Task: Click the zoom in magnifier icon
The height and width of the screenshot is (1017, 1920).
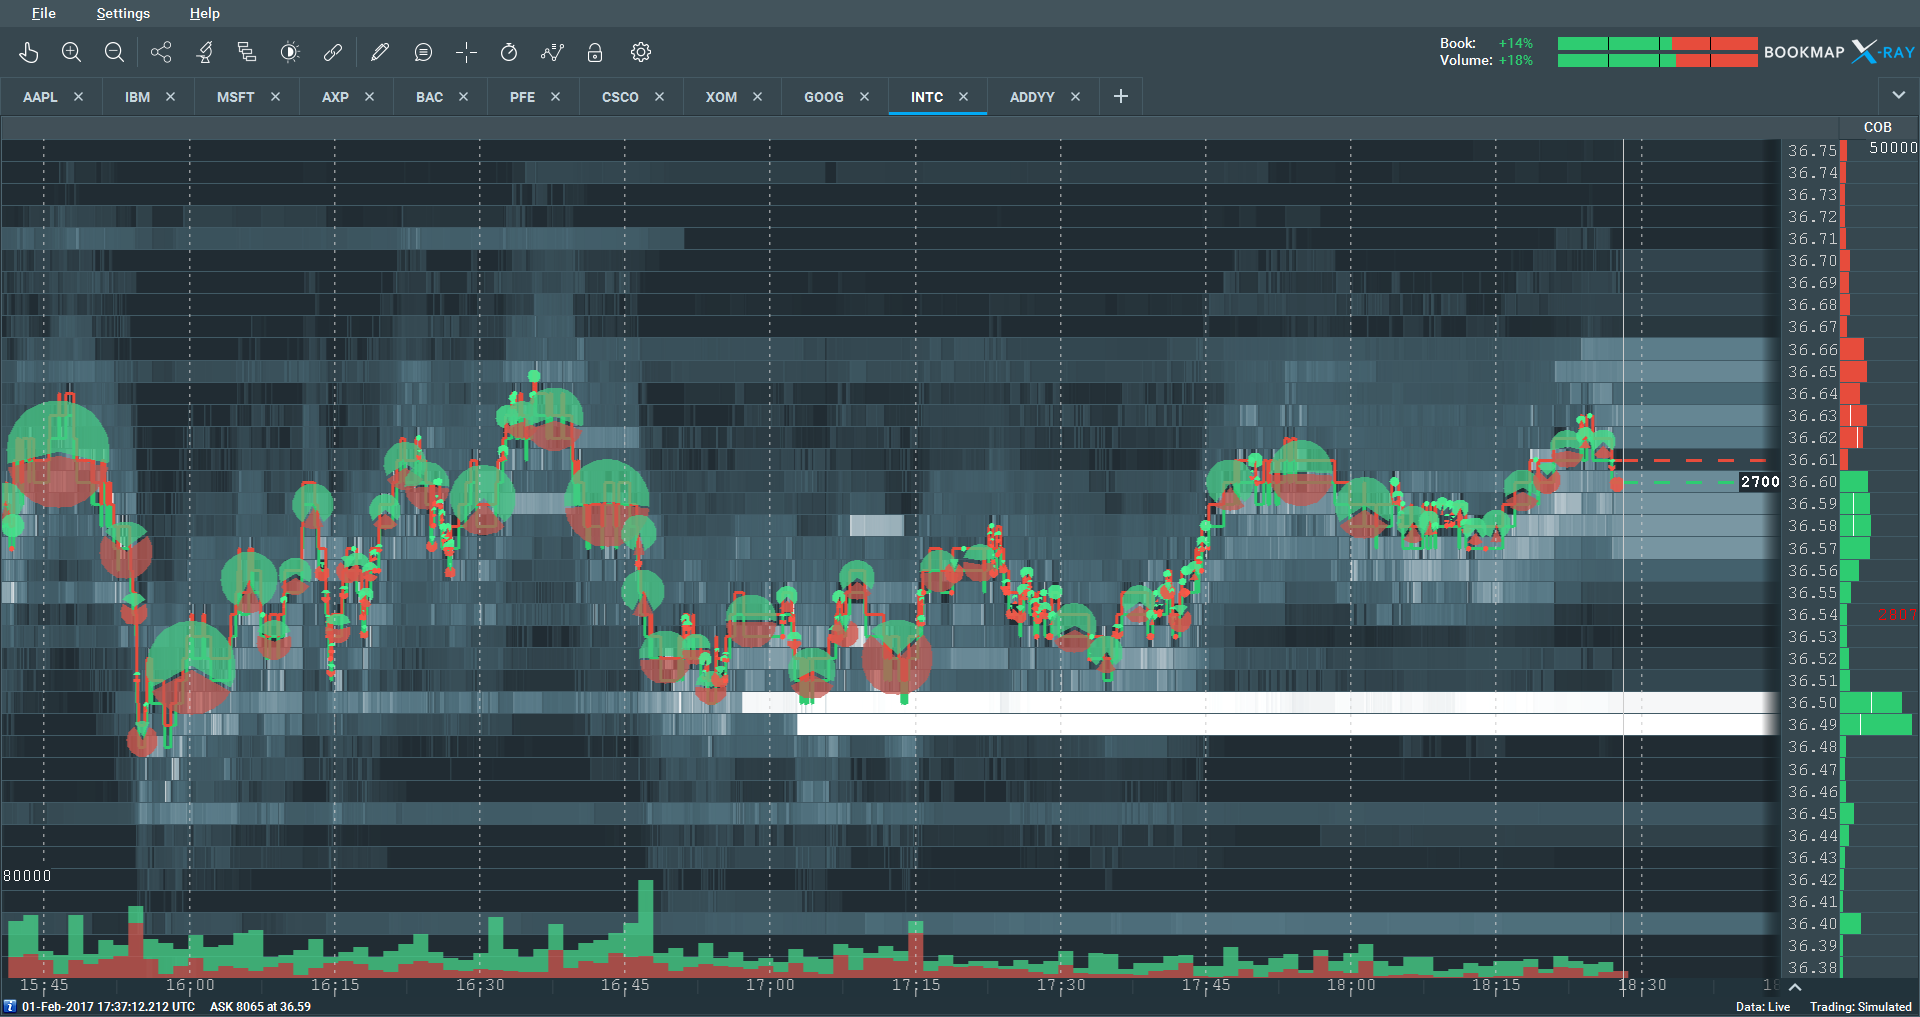Action: (x=71, y=52)
